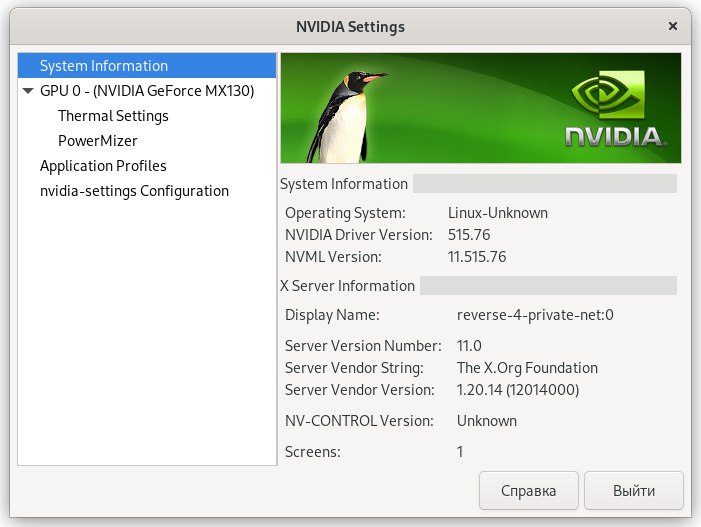Click the NVML version value 11.515.76
This screenshot has height=527, width=701.
click(477, 257)
